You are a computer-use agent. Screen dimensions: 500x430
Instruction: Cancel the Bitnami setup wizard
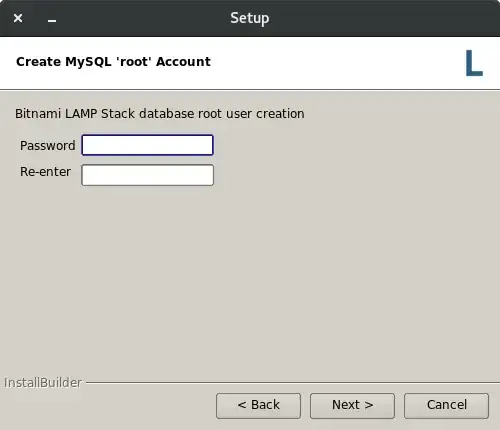coord(446,406)
